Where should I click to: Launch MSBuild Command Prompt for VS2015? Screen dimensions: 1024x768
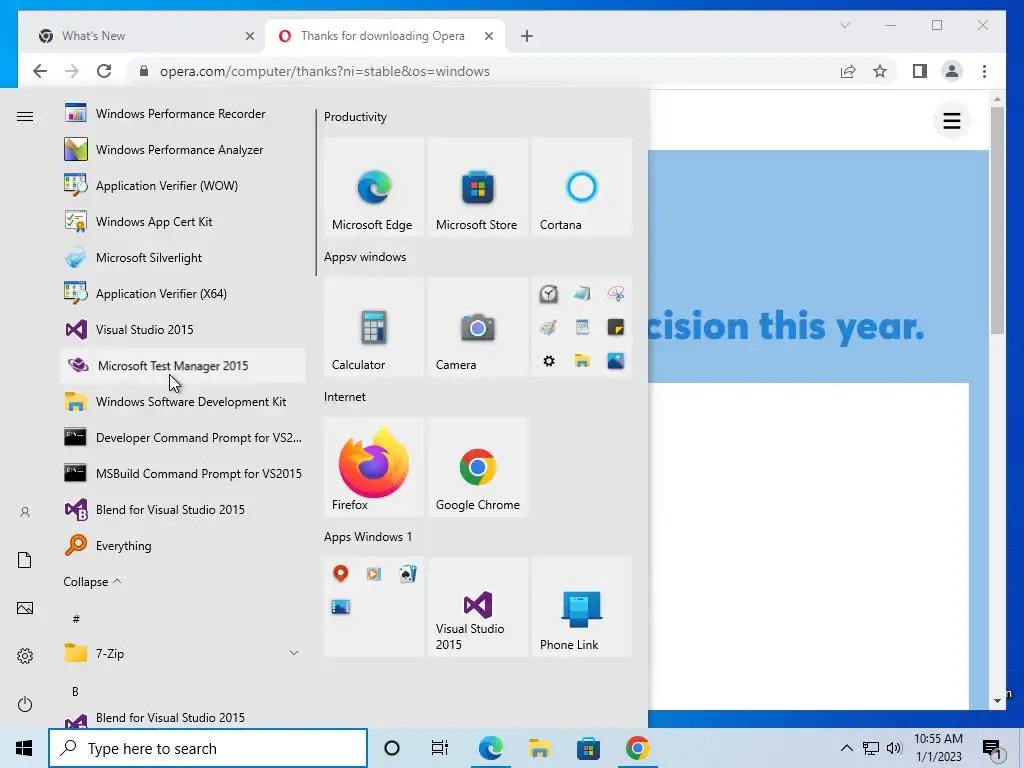183,473
